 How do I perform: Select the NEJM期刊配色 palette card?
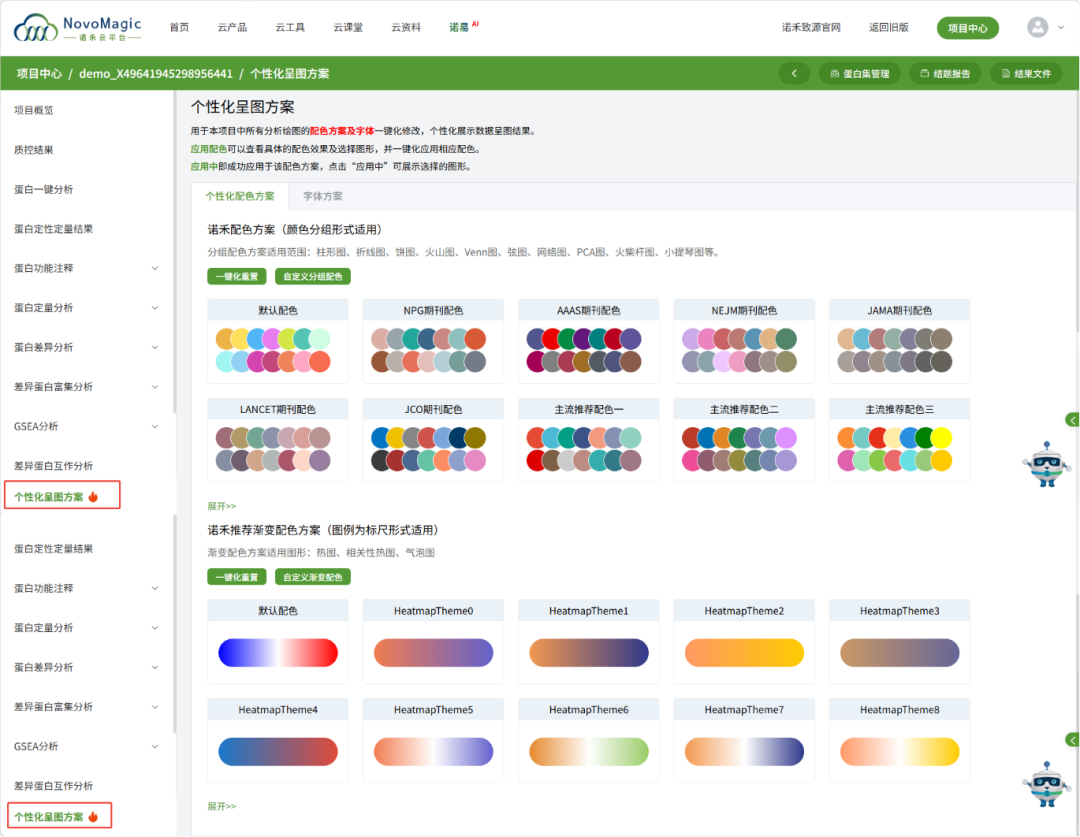tap(744, 341)
